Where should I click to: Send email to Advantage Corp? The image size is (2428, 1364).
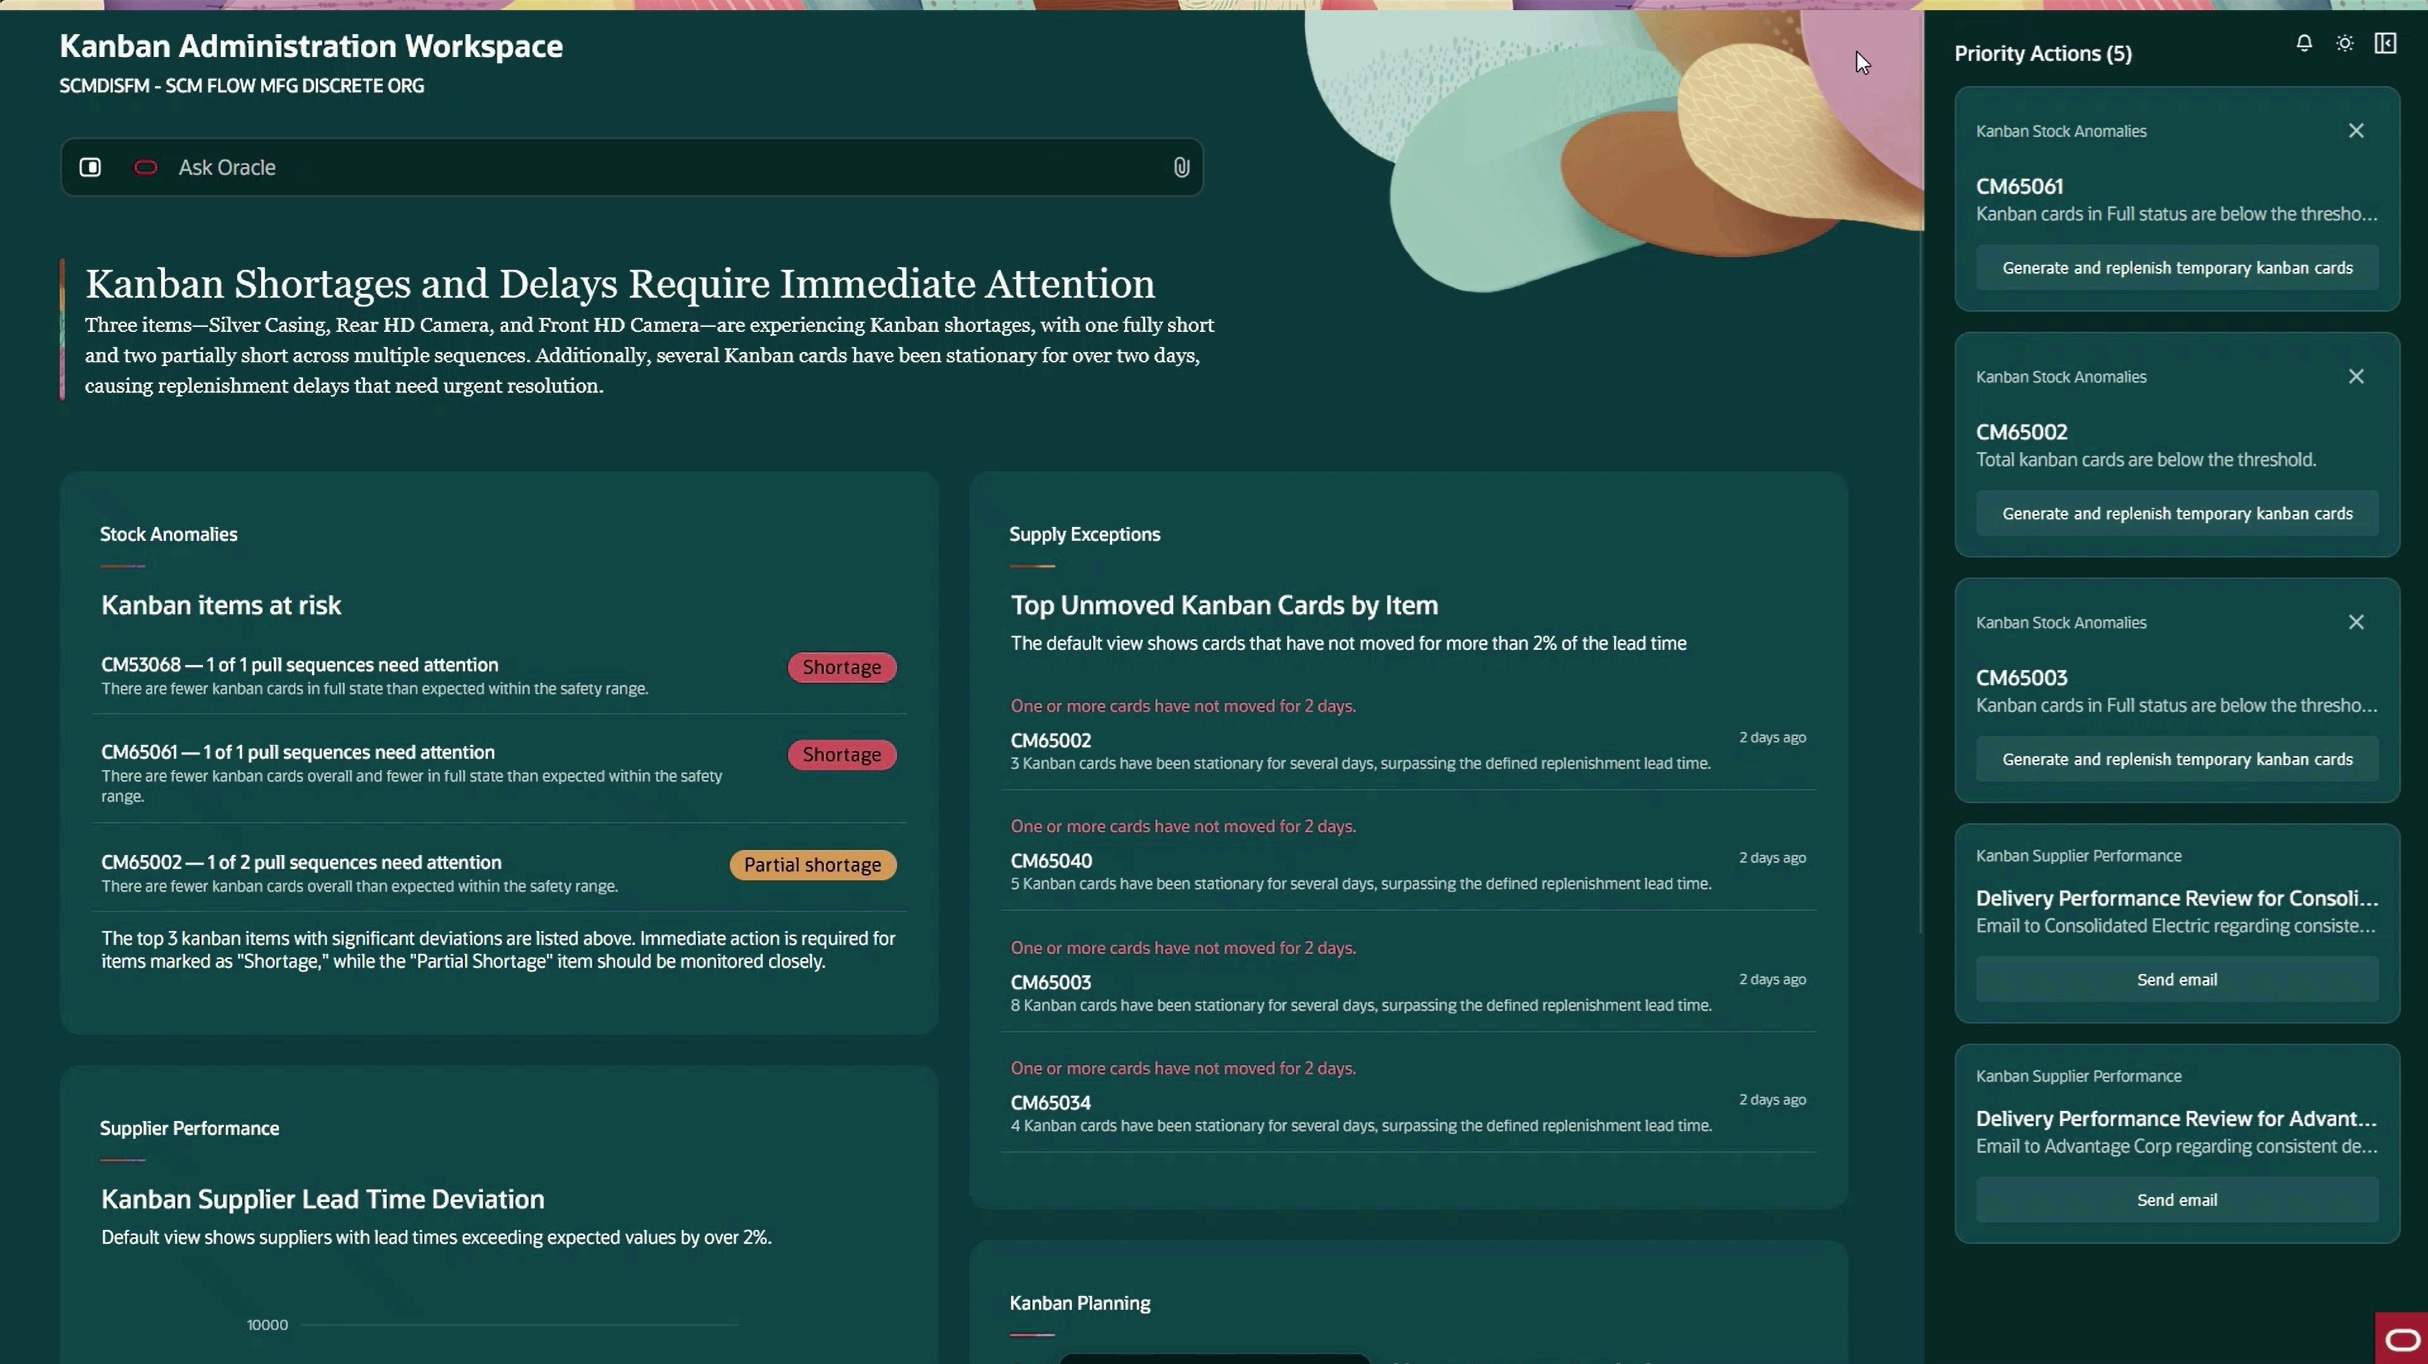coord(2177,1200)
